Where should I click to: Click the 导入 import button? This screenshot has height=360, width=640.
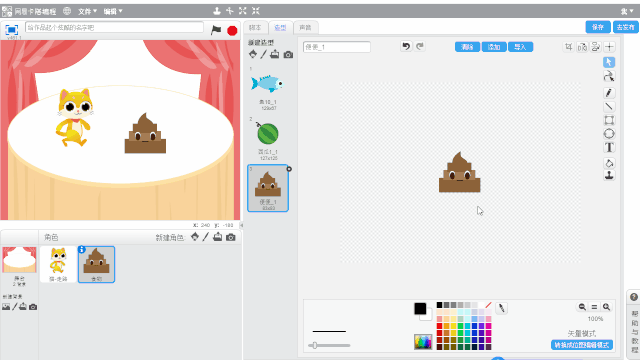click(x=520, y=47)
